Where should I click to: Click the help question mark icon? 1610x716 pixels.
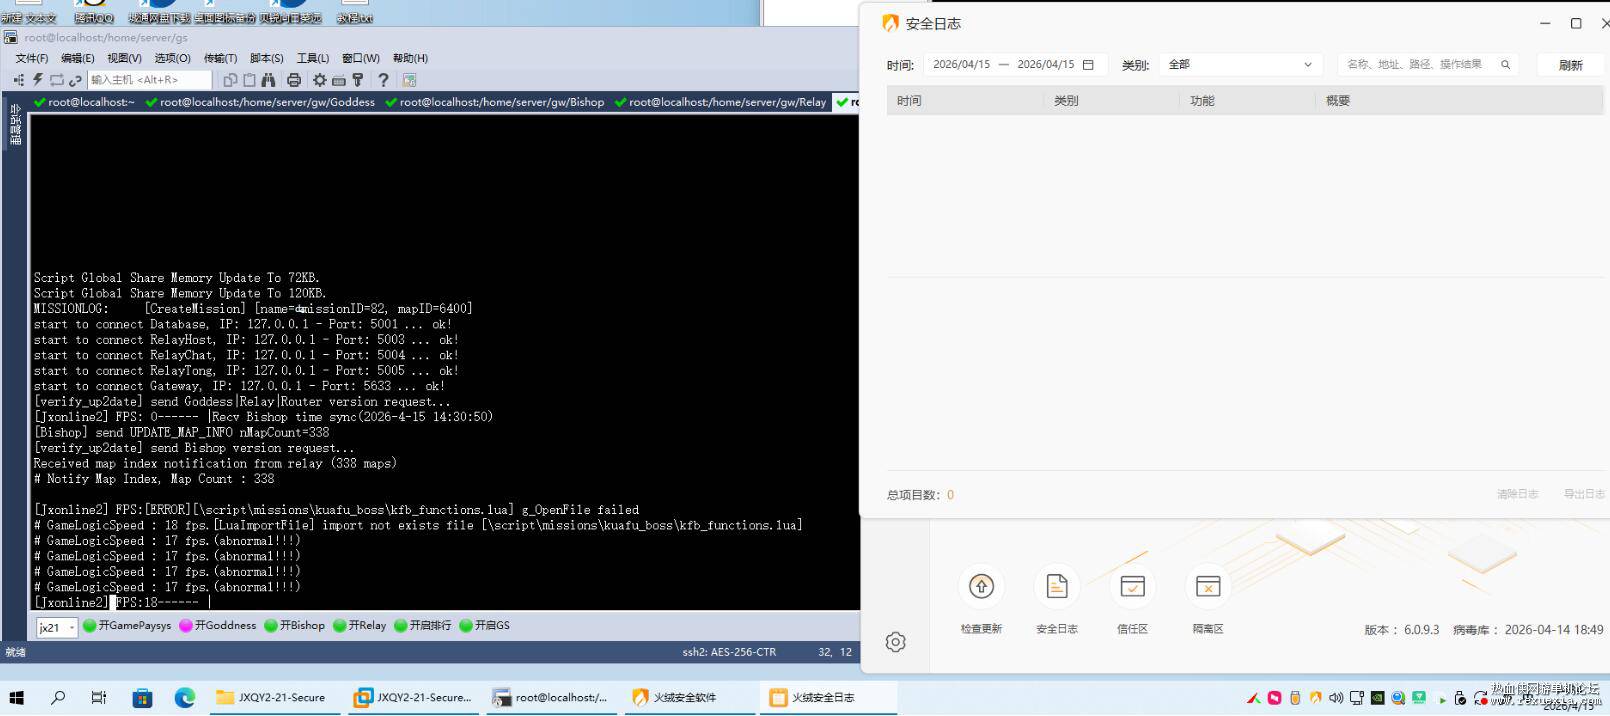tap(383, 79)
